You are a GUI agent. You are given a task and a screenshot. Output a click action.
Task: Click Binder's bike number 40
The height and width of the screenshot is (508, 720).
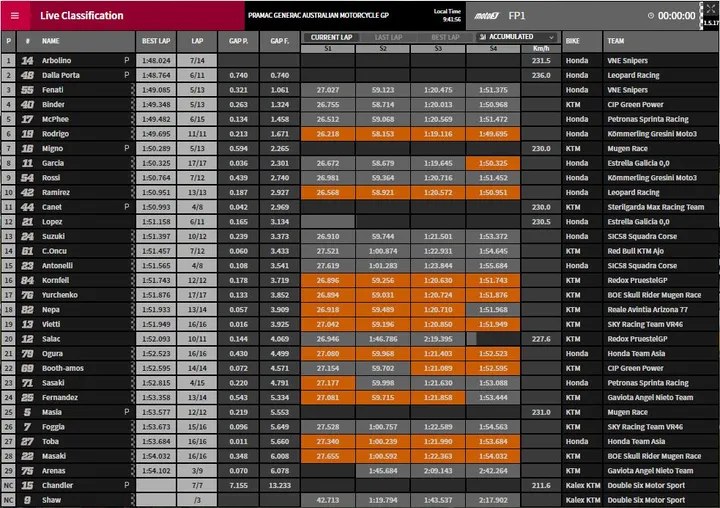tap(28, 104)
